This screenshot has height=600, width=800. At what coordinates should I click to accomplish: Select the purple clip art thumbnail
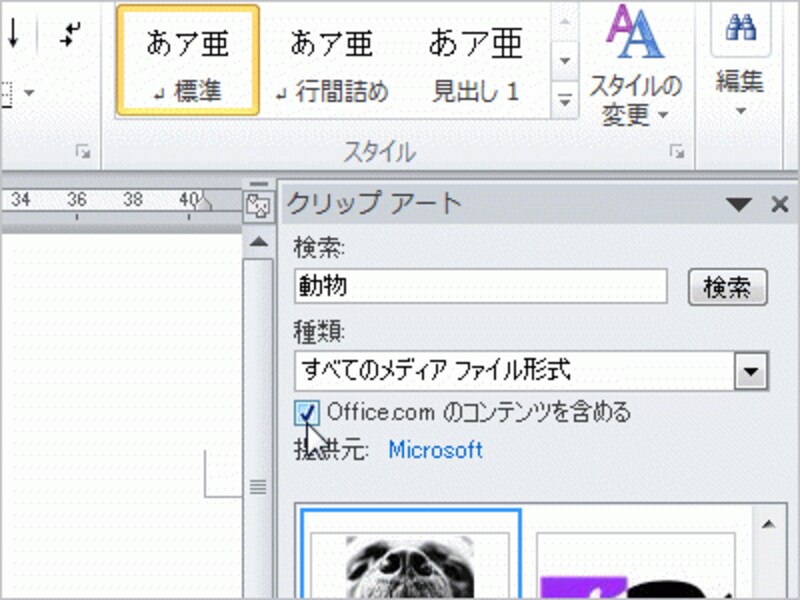tap(636, 565)
